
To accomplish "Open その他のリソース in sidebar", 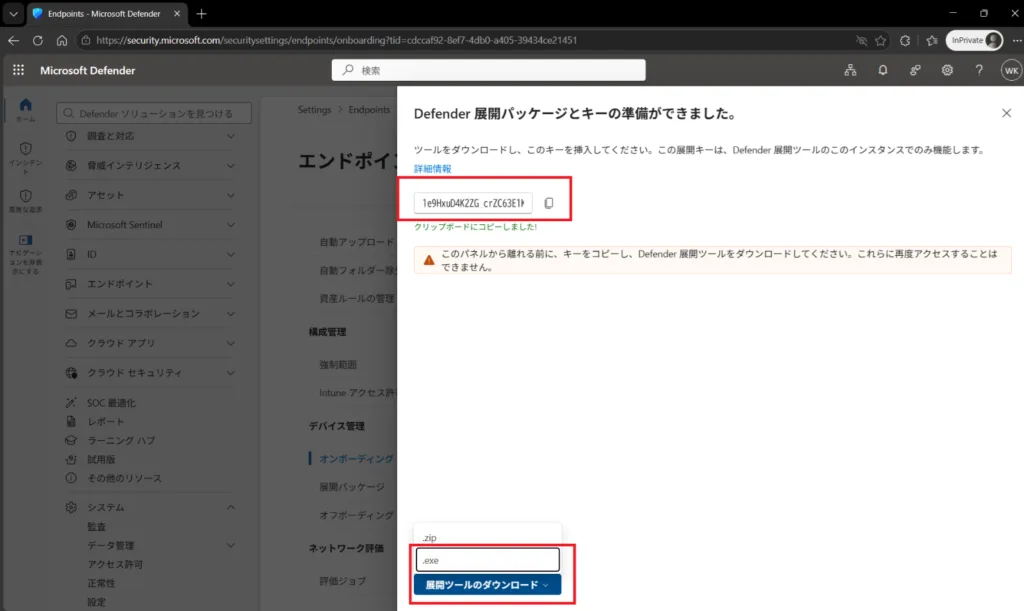I will pos(124,478).
